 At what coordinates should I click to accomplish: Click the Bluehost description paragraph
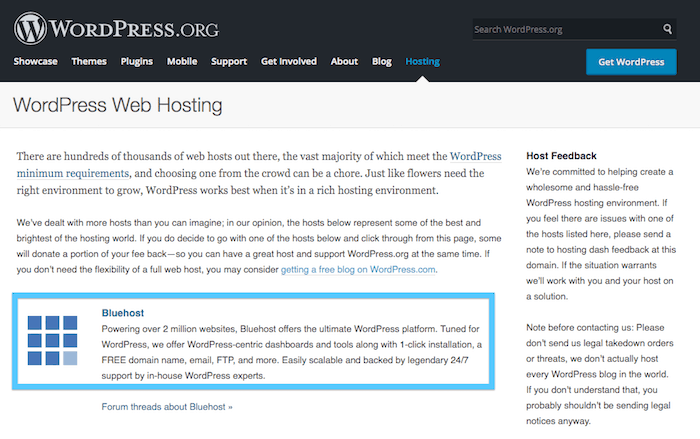292,352
